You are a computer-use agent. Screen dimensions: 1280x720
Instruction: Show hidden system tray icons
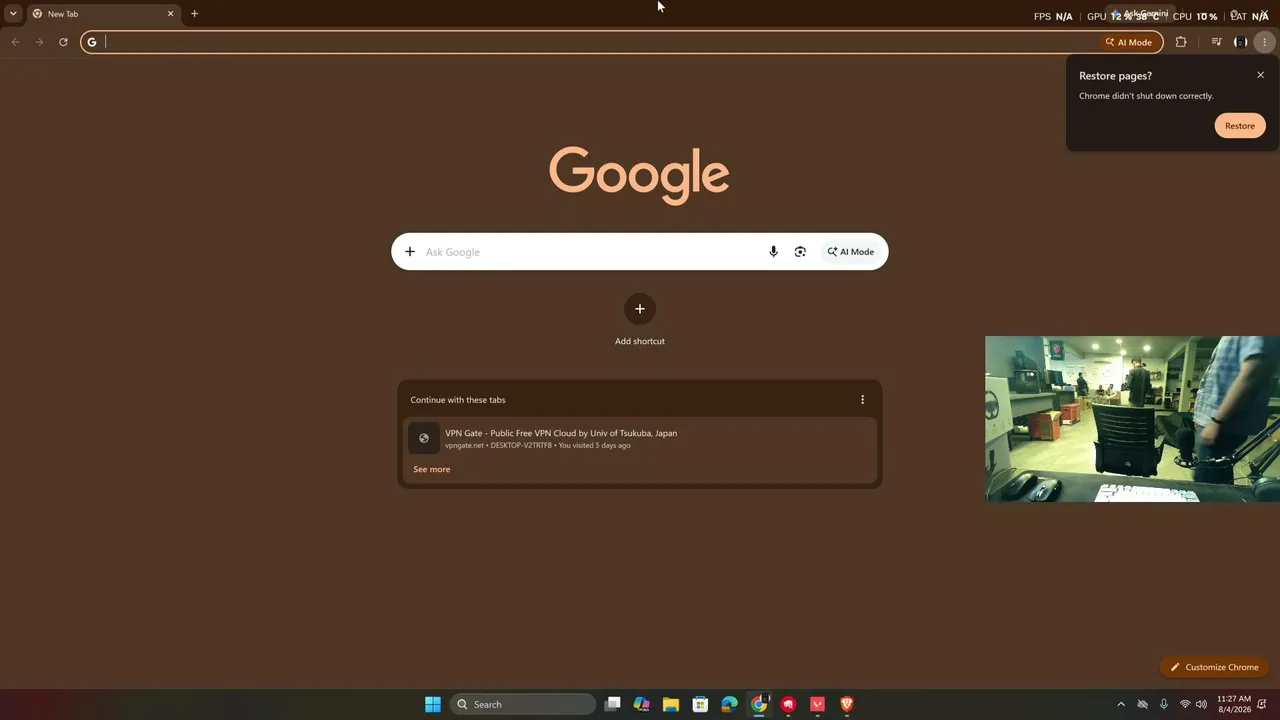[1121, 704]
